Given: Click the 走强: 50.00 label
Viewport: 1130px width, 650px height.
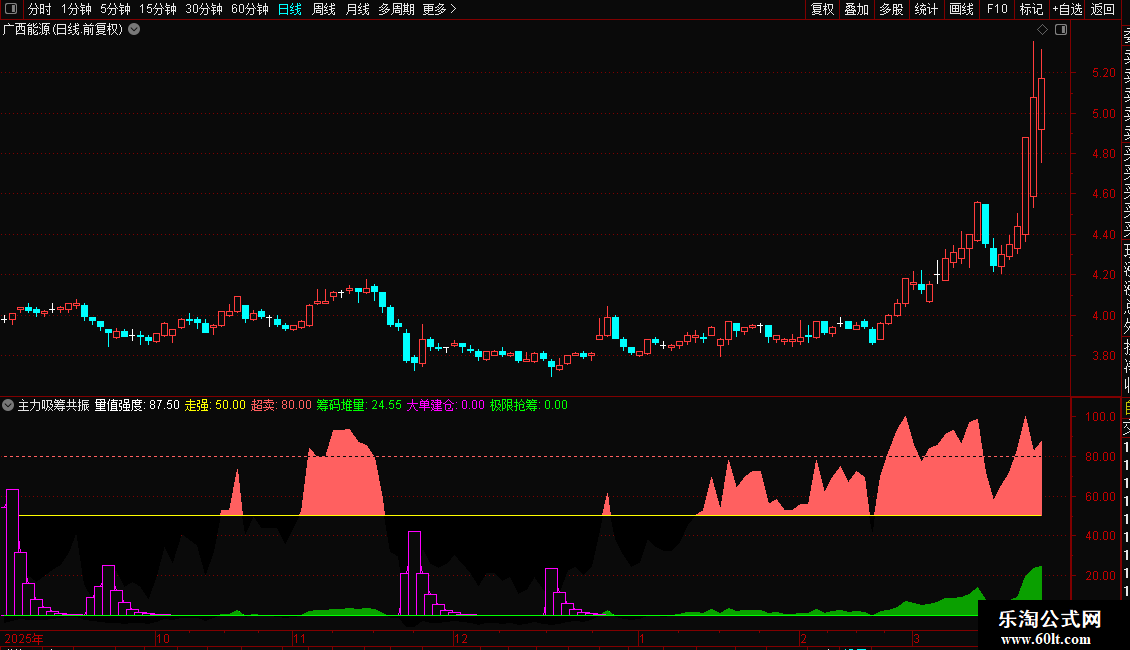Looking at the screenshot, I should pyautogui.click(x=215, y=405).
